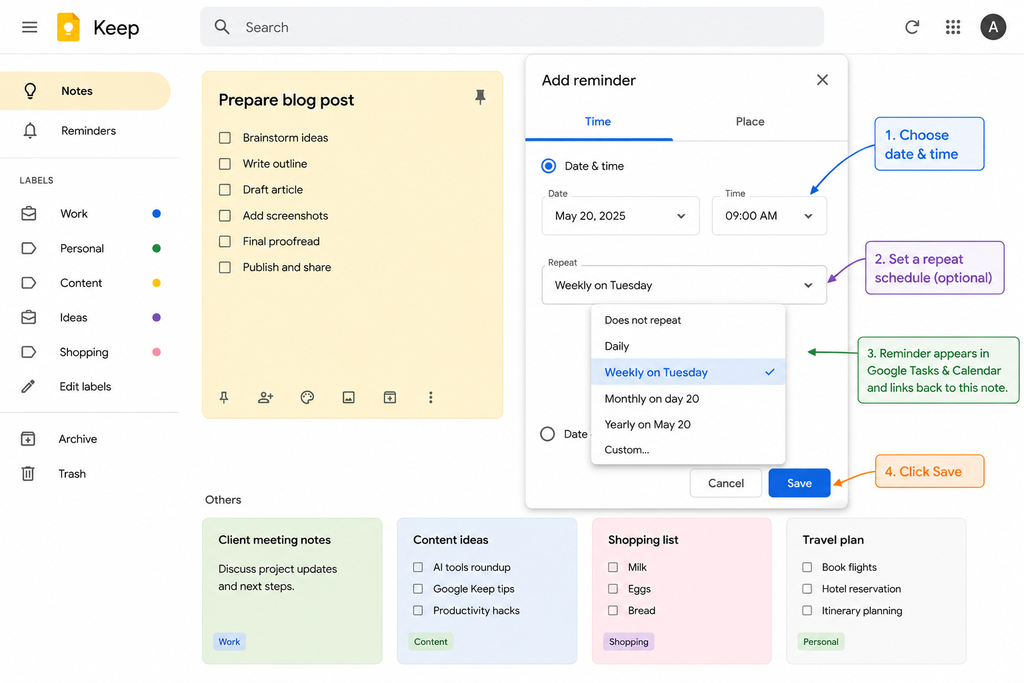1024x683 pixels.
Task: Archive the Prepare blog post note
Action: coord(390,397)
